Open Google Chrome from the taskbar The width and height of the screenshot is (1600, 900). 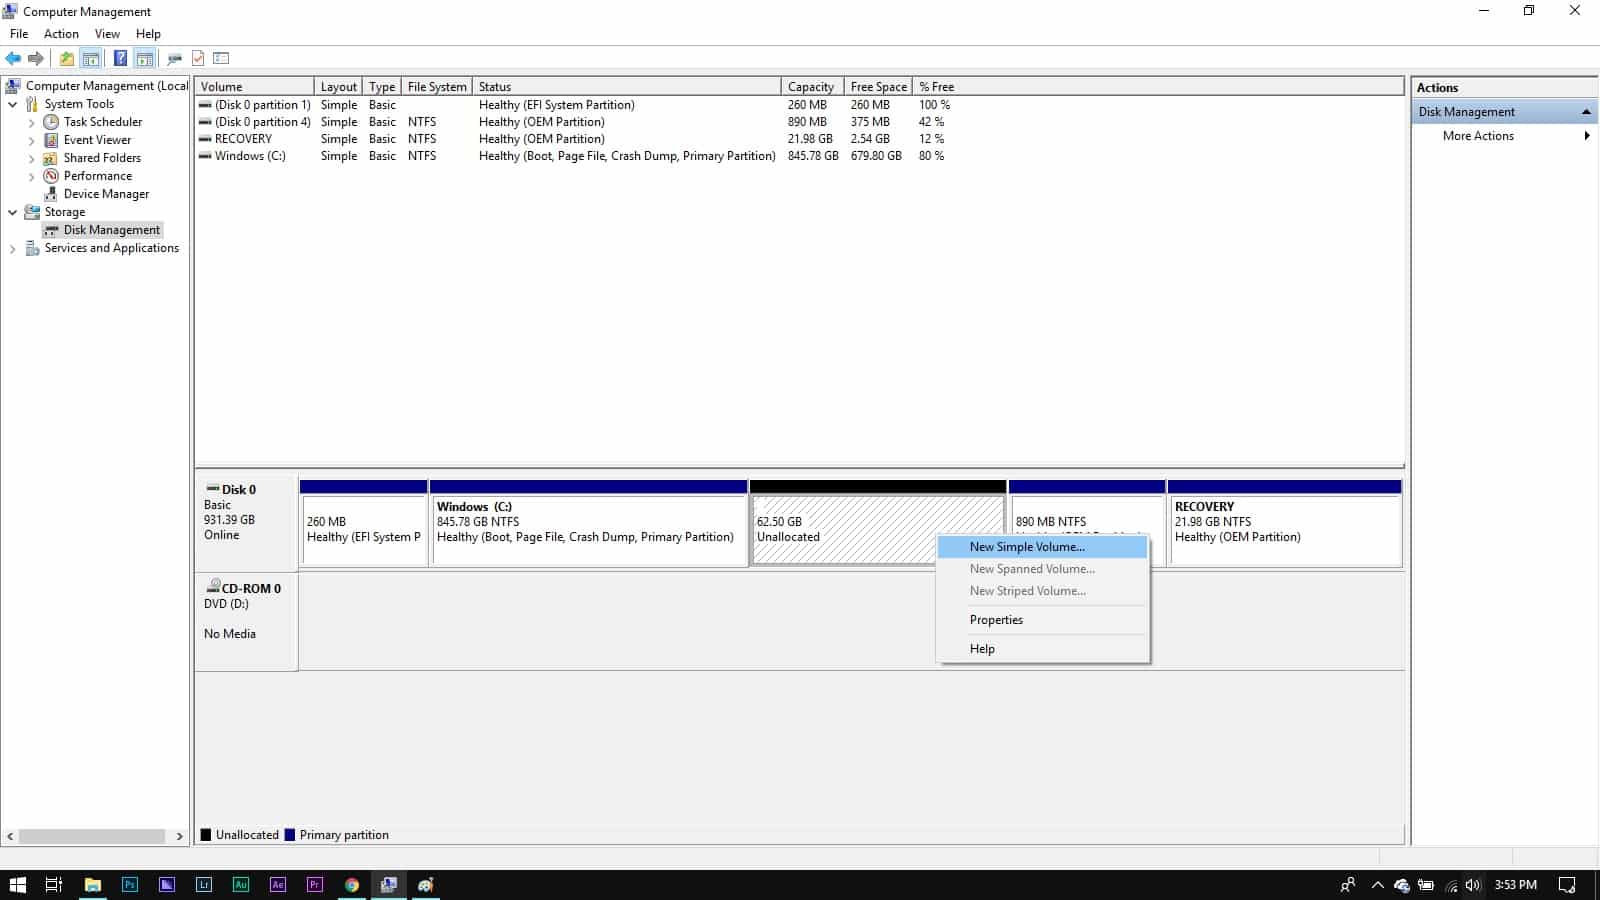point(351,884)
